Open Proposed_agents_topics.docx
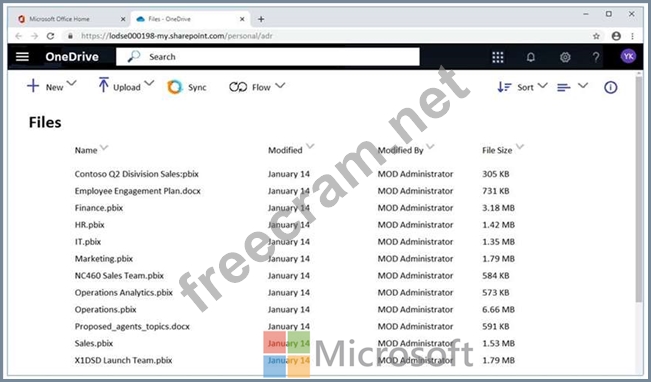Screen dimensions: 651x382 click(132, 326)
